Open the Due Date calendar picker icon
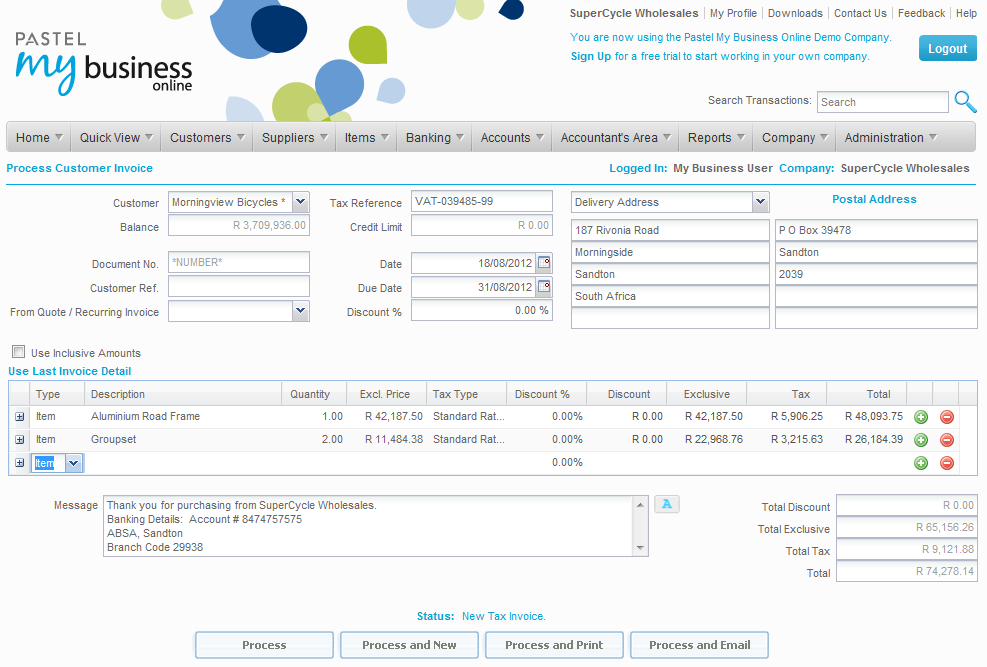The image size is (987, 667). pos(544,287)
